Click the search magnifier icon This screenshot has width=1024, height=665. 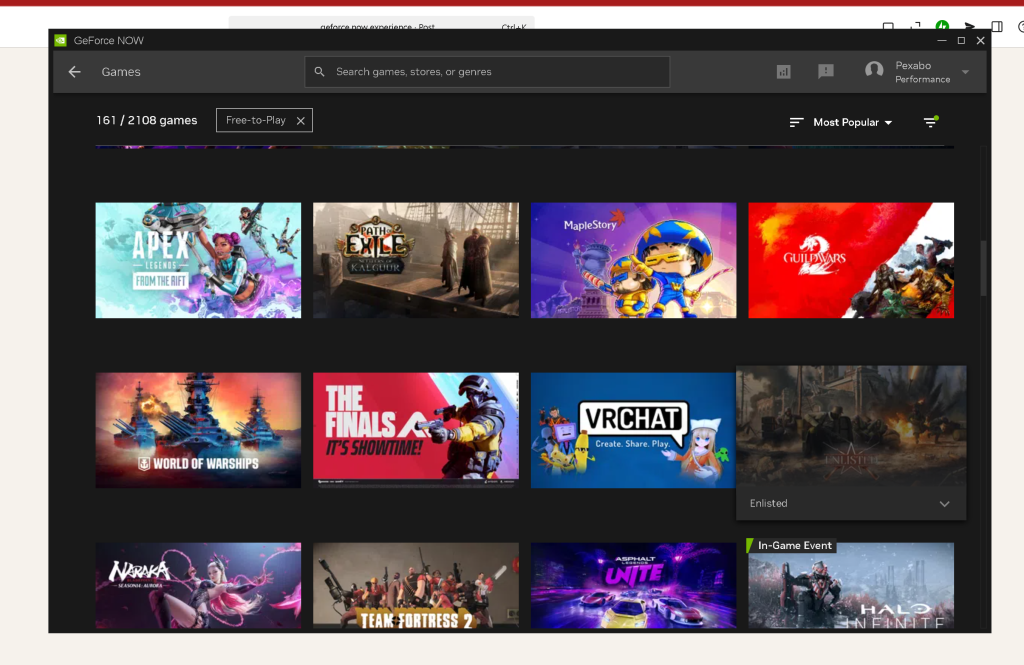[319, 72]
